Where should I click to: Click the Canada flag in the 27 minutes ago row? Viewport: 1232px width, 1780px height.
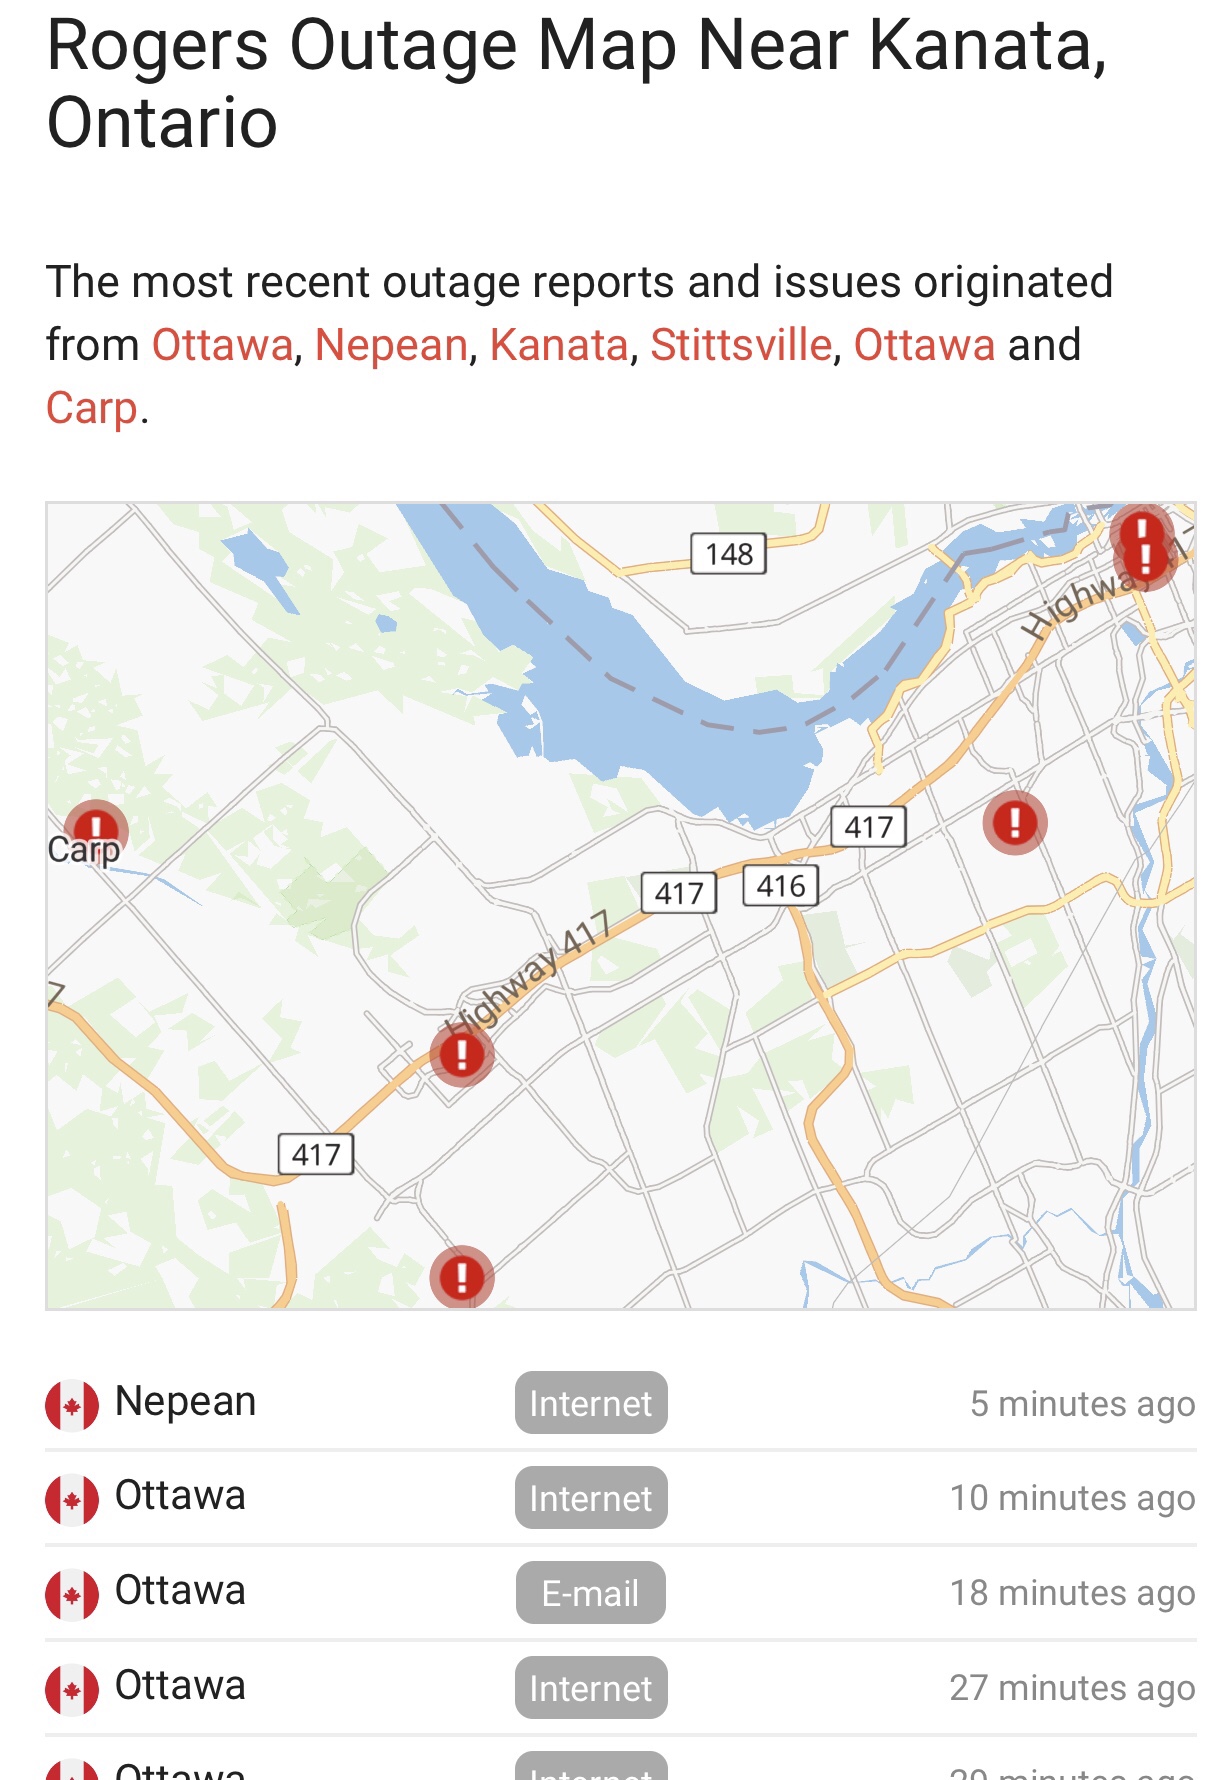pyautogui.click(x=72, y=1689)
